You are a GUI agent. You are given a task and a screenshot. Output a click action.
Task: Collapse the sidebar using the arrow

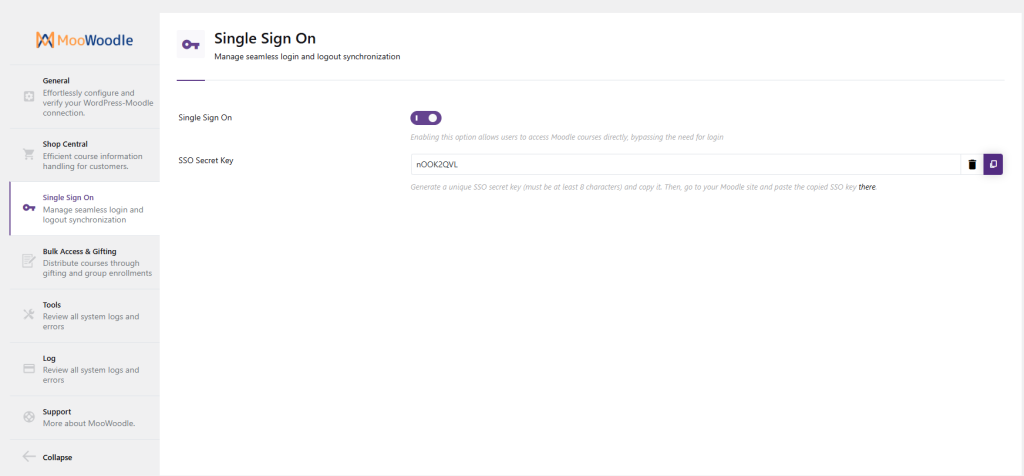coord(29,457)
